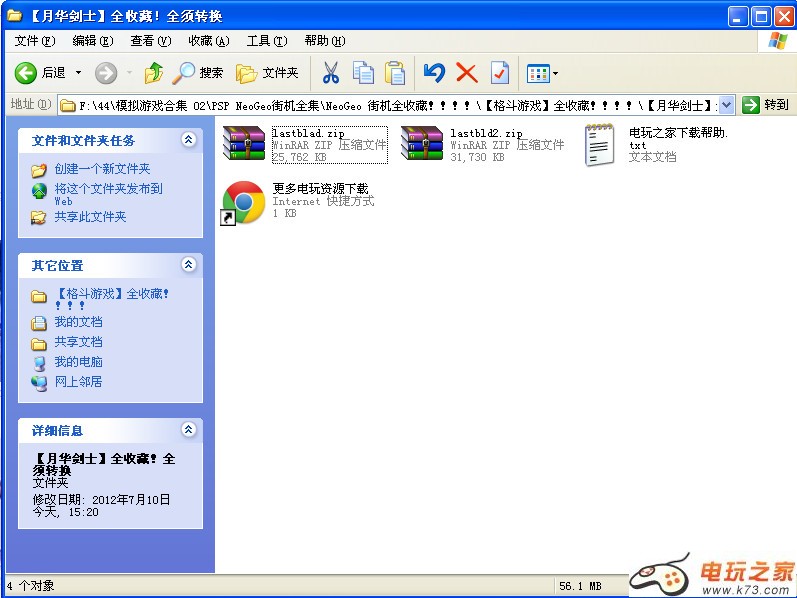Screen dimensions: 797x598
Task: Open the 文件(F) menu
Action: (x=35, y=41)
